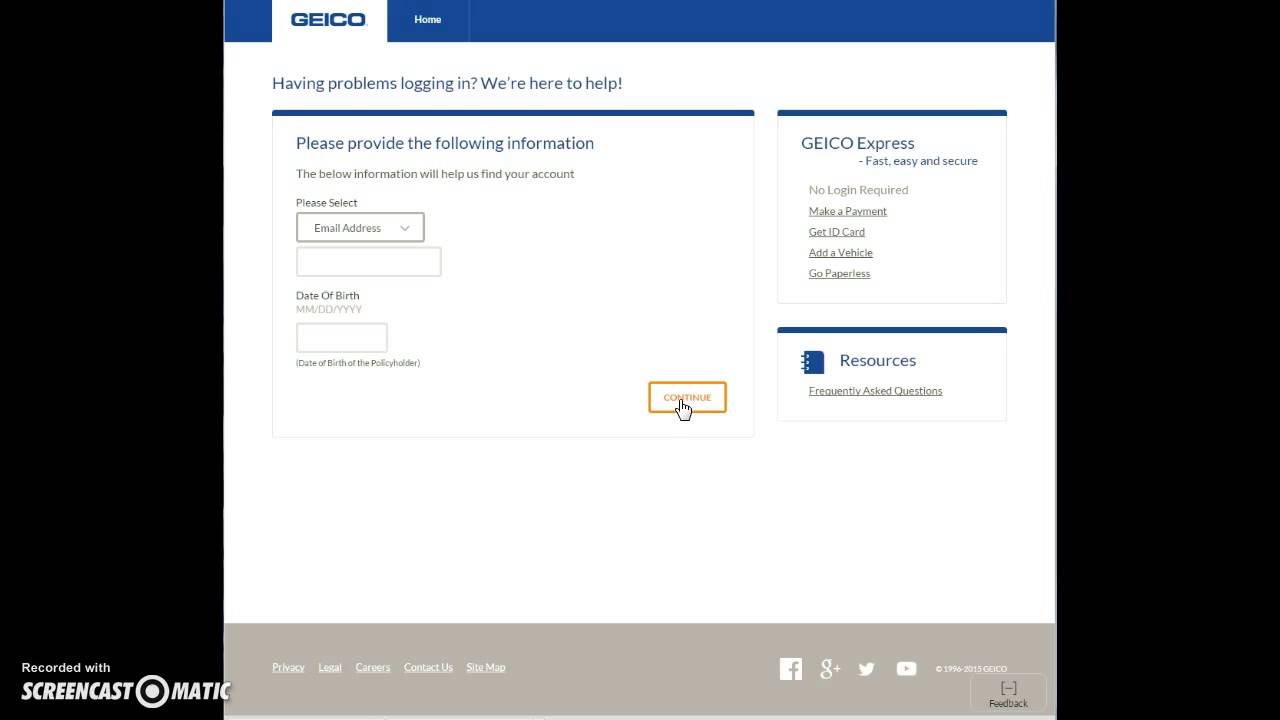1280x720 pixels.
Task: Open the Contact Us footer link
Action: click(428, 668)
